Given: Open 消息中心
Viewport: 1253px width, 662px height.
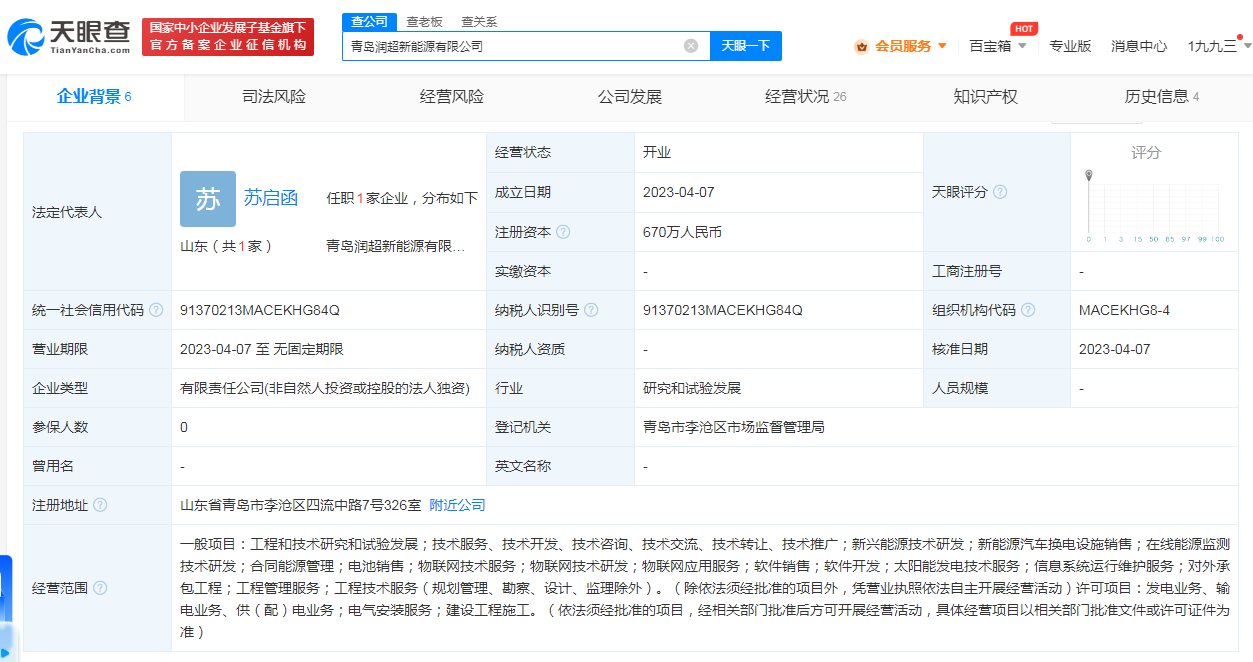Looking at the screenshot, I should pyautogui.click(x=1139, y=46).
